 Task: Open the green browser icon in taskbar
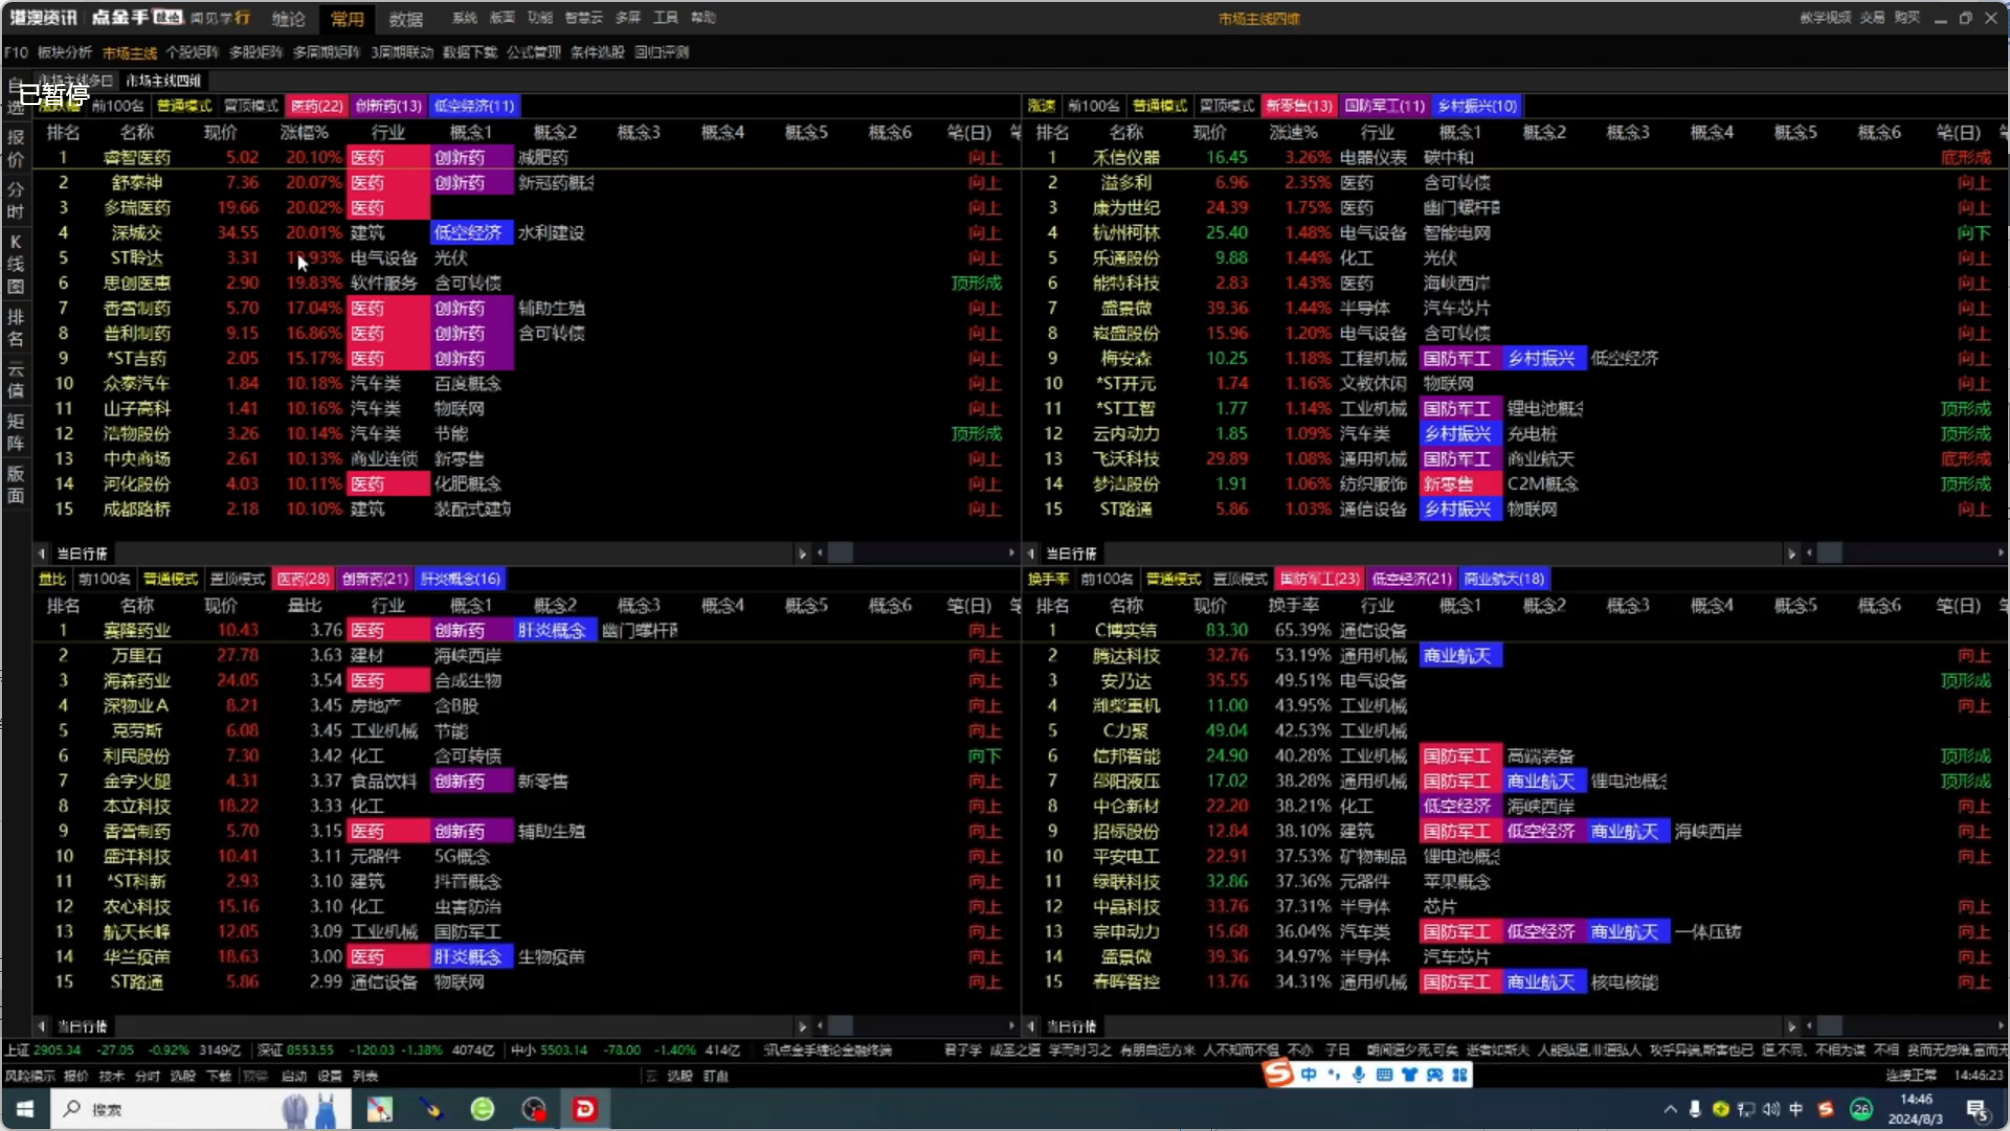point(482,1109)
